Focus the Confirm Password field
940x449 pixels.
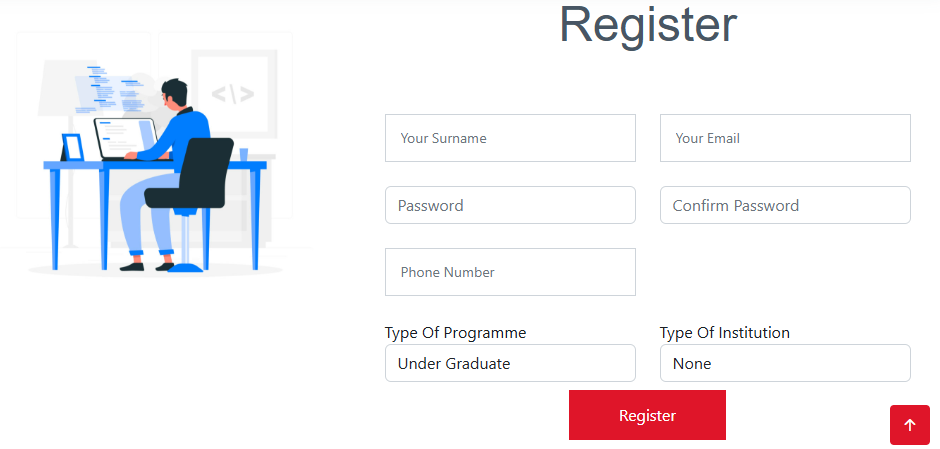tap(785, 205)
